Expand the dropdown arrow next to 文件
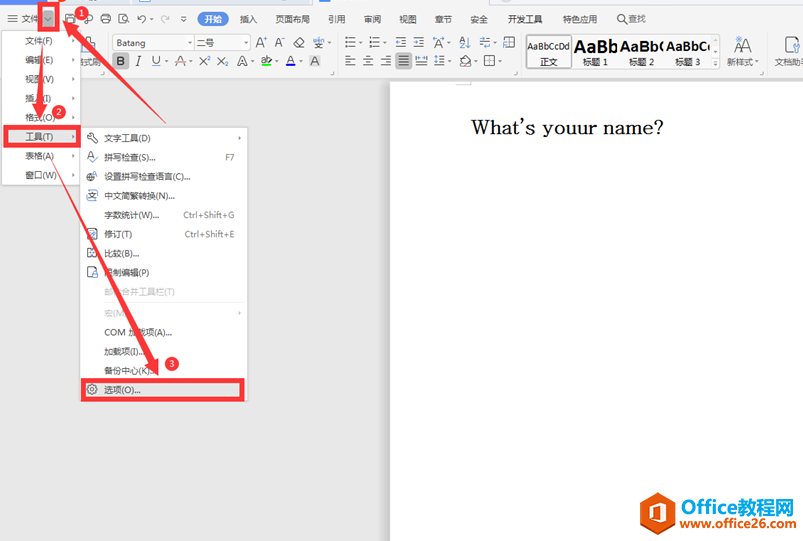The width and height of the screenshot is (803, 541). click(47, 19)
